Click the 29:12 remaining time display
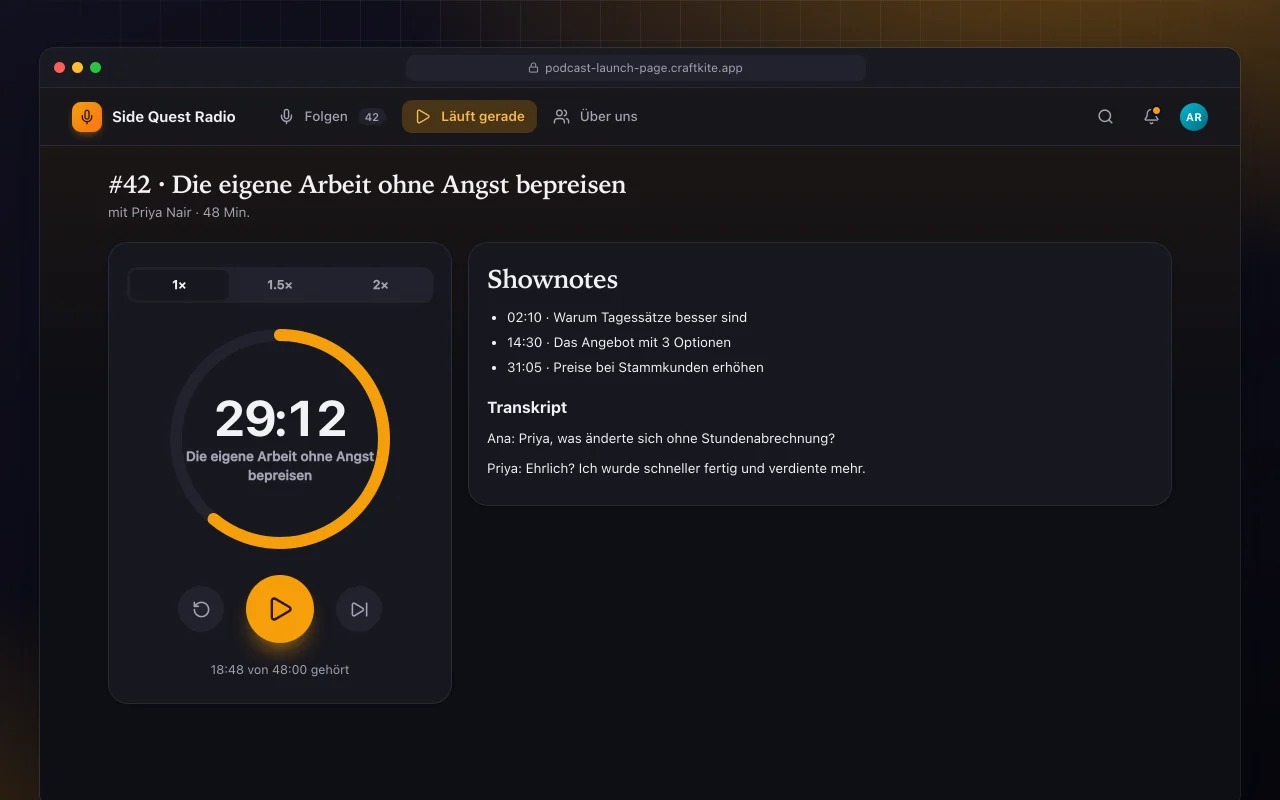The width and height of the screenshot is (1280, 800). point(280,418)
